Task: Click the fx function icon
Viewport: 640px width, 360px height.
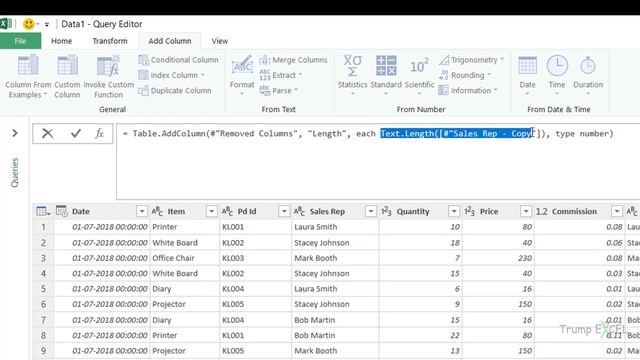Action: [x=99, y=133]
